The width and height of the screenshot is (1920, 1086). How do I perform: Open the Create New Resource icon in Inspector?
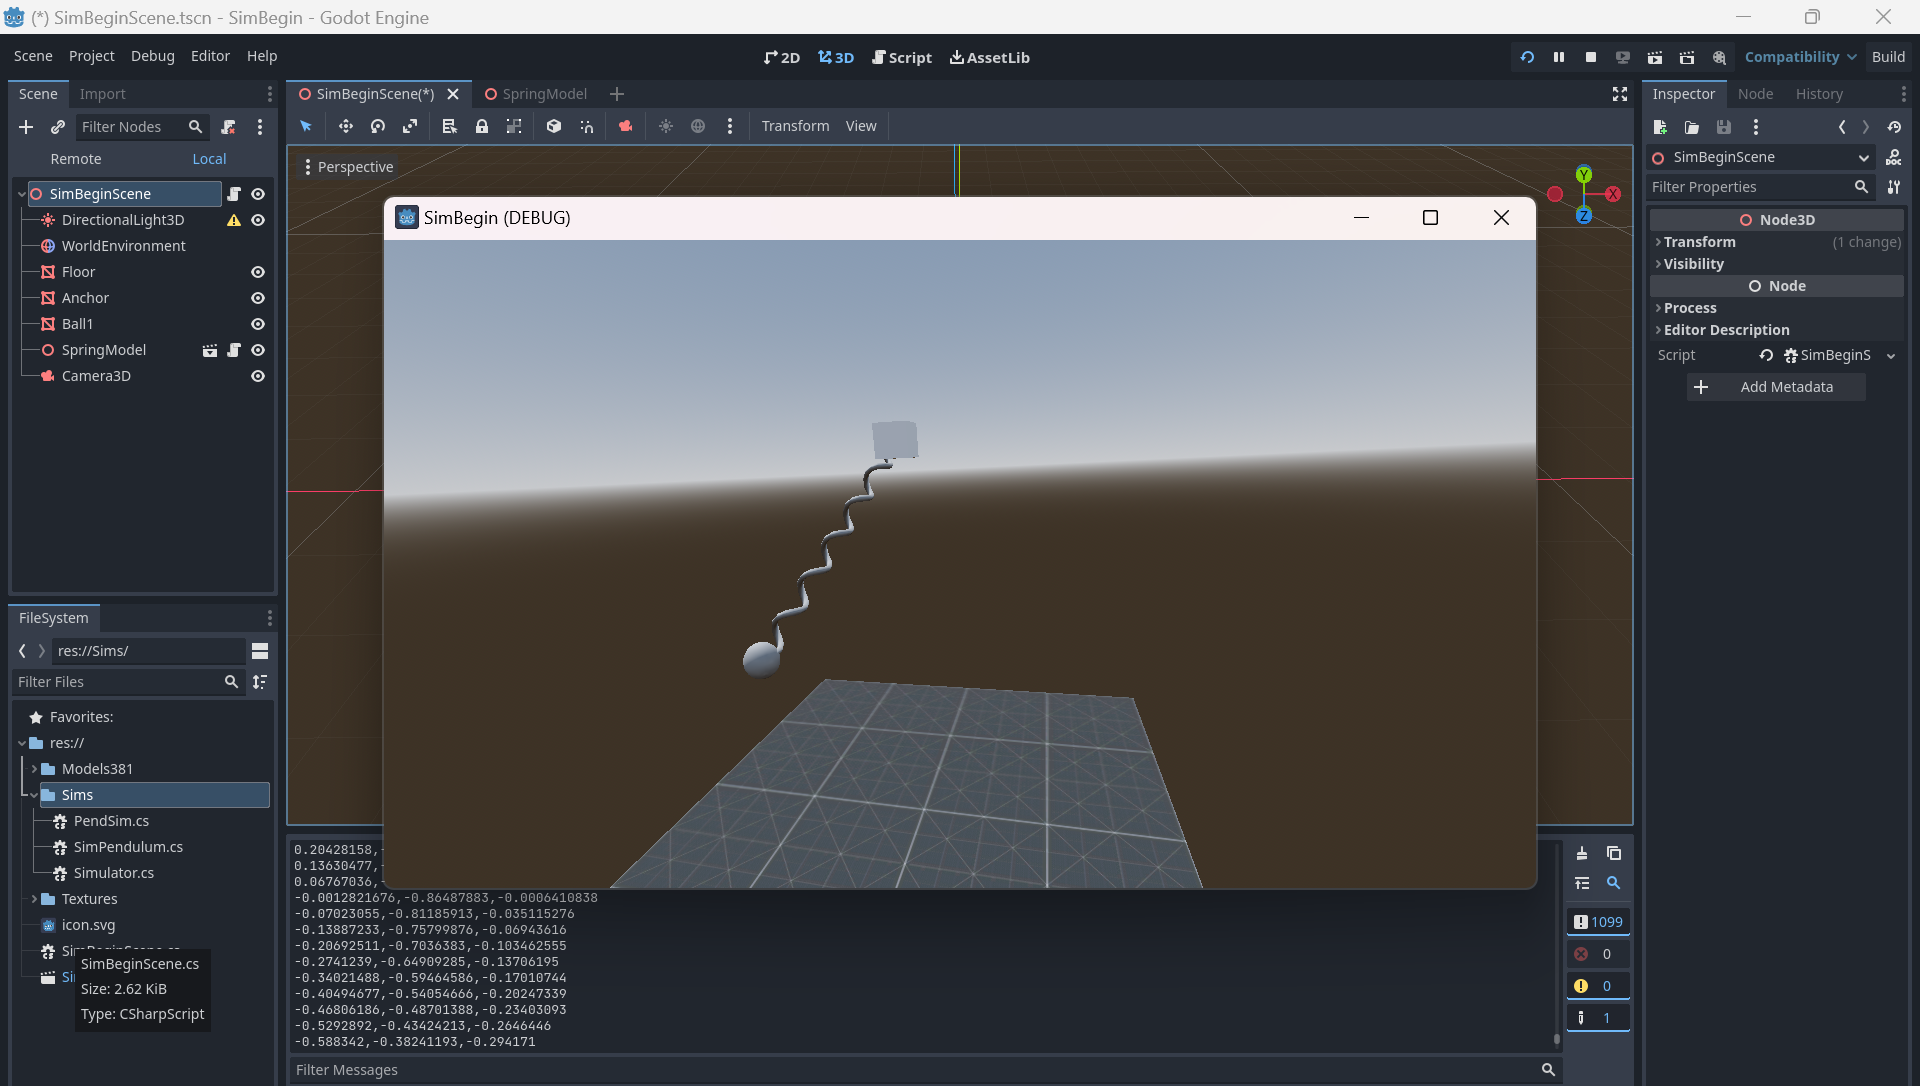click(1660, 127)
